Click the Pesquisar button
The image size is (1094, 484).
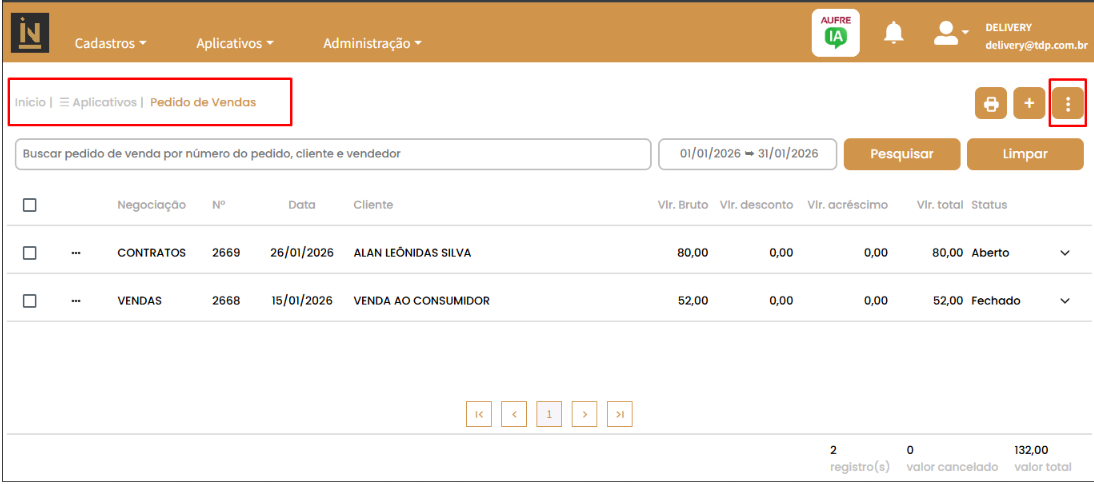[901, 154]
